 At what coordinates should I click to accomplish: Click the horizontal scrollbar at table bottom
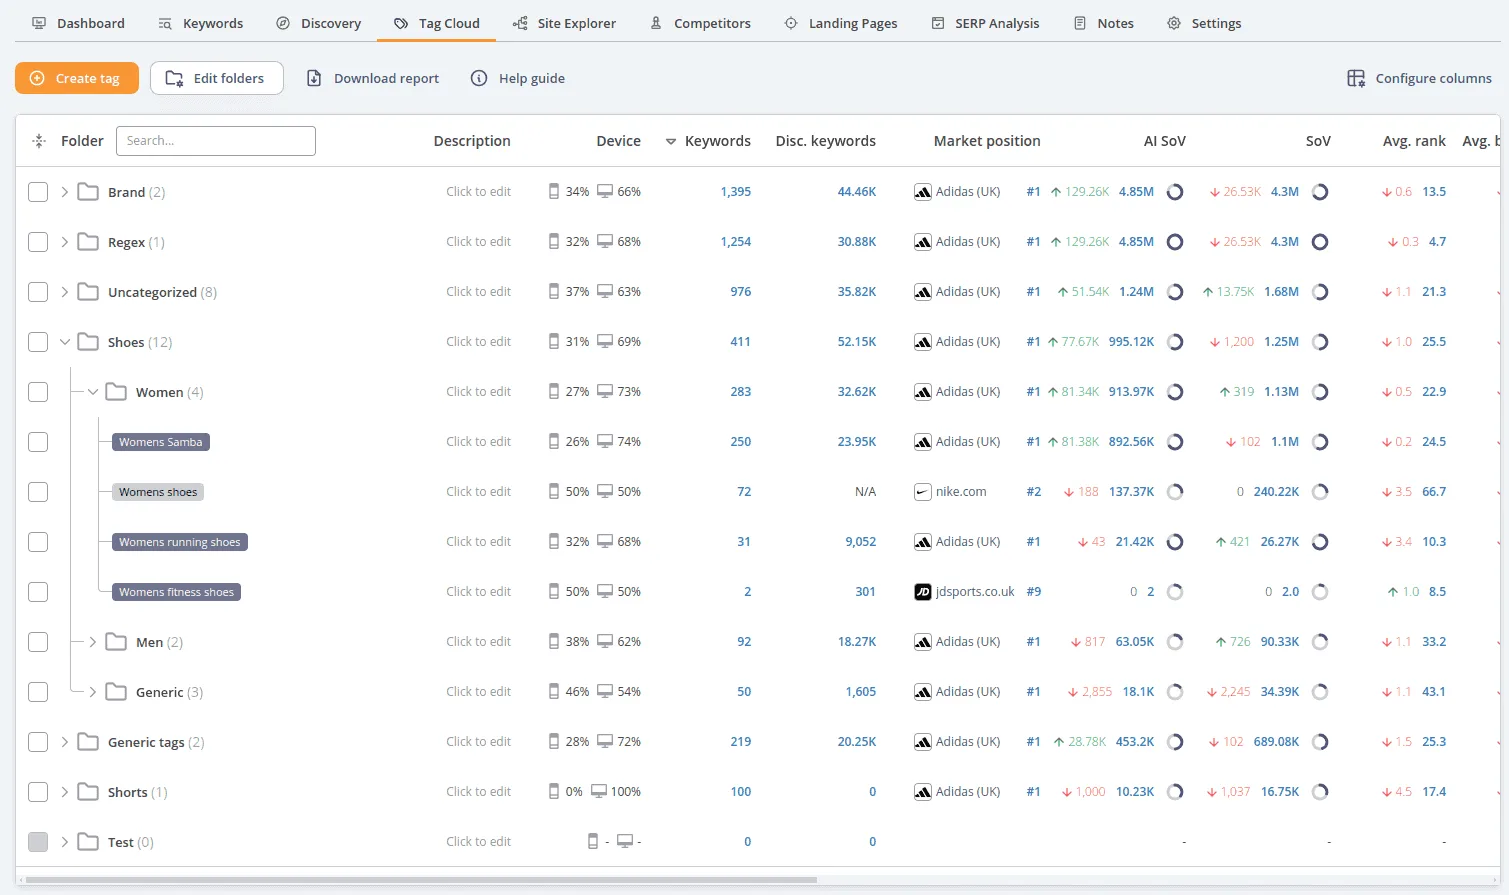pyautogui.click(x=421, y=880)
